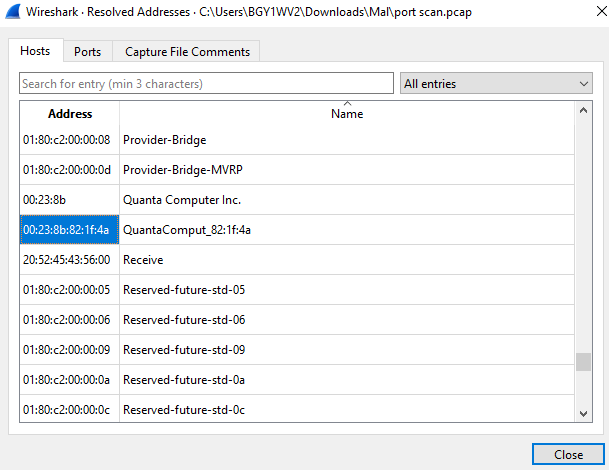Click the All entries dropdown chevron
This screenshot has width=609, height=470.
(583, 84)
